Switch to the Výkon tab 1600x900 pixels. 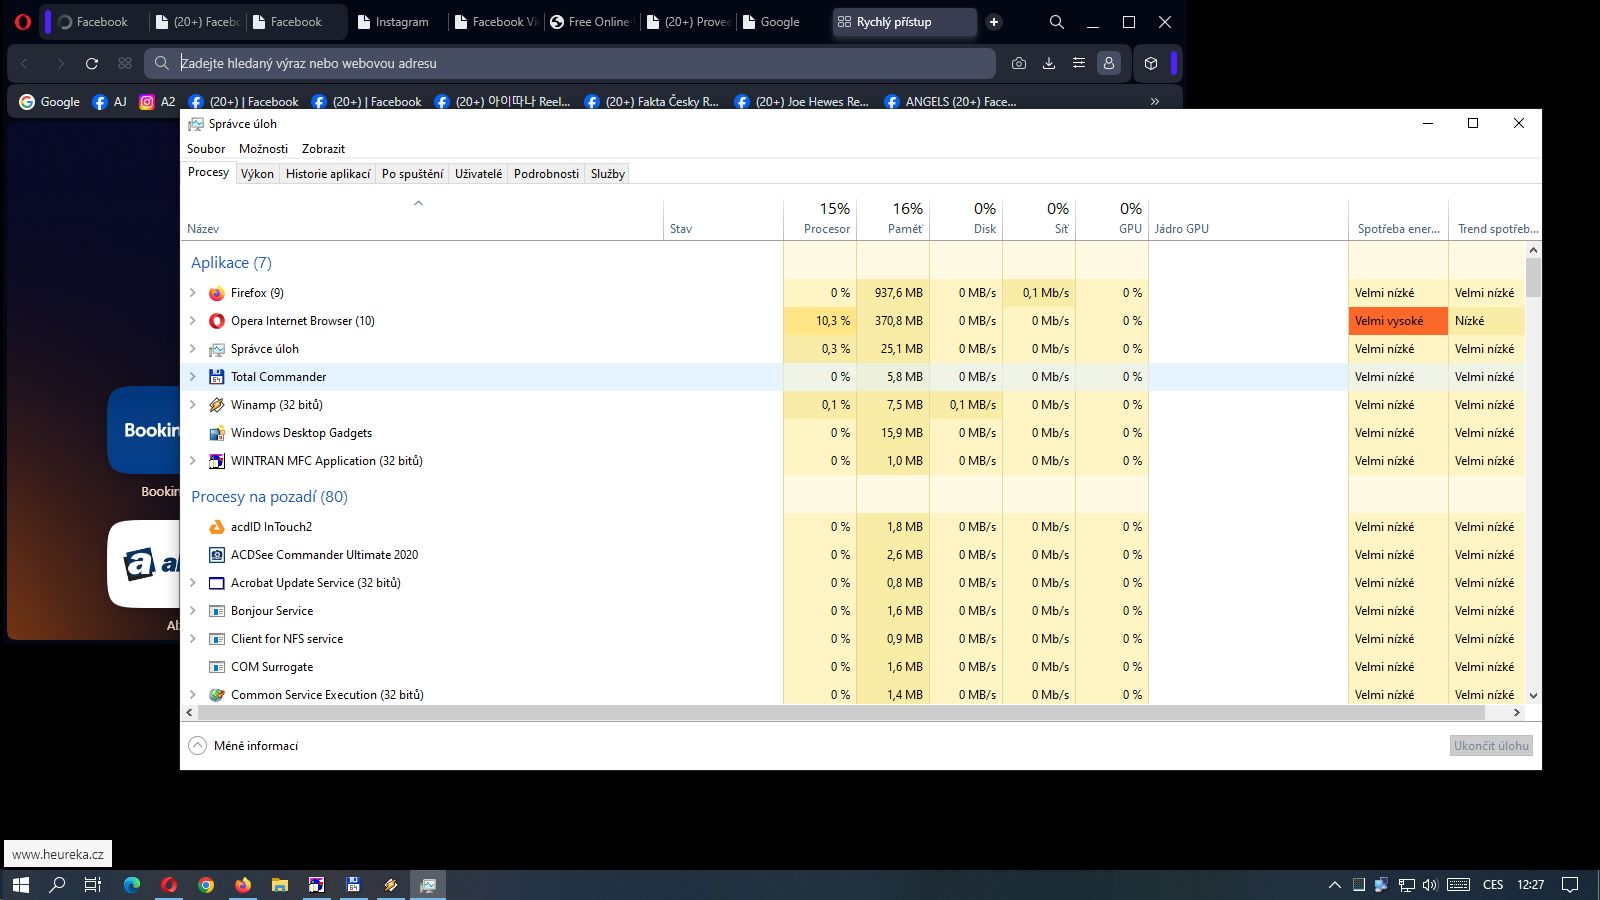tap(257, 174)
